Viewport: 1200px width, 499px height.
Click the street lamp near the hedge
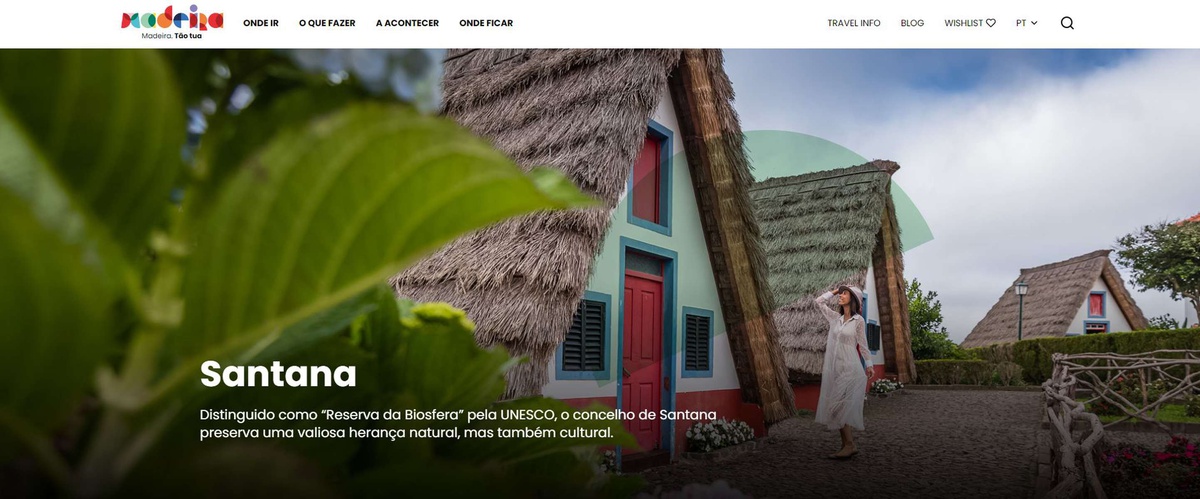[x=1021, y=311]
